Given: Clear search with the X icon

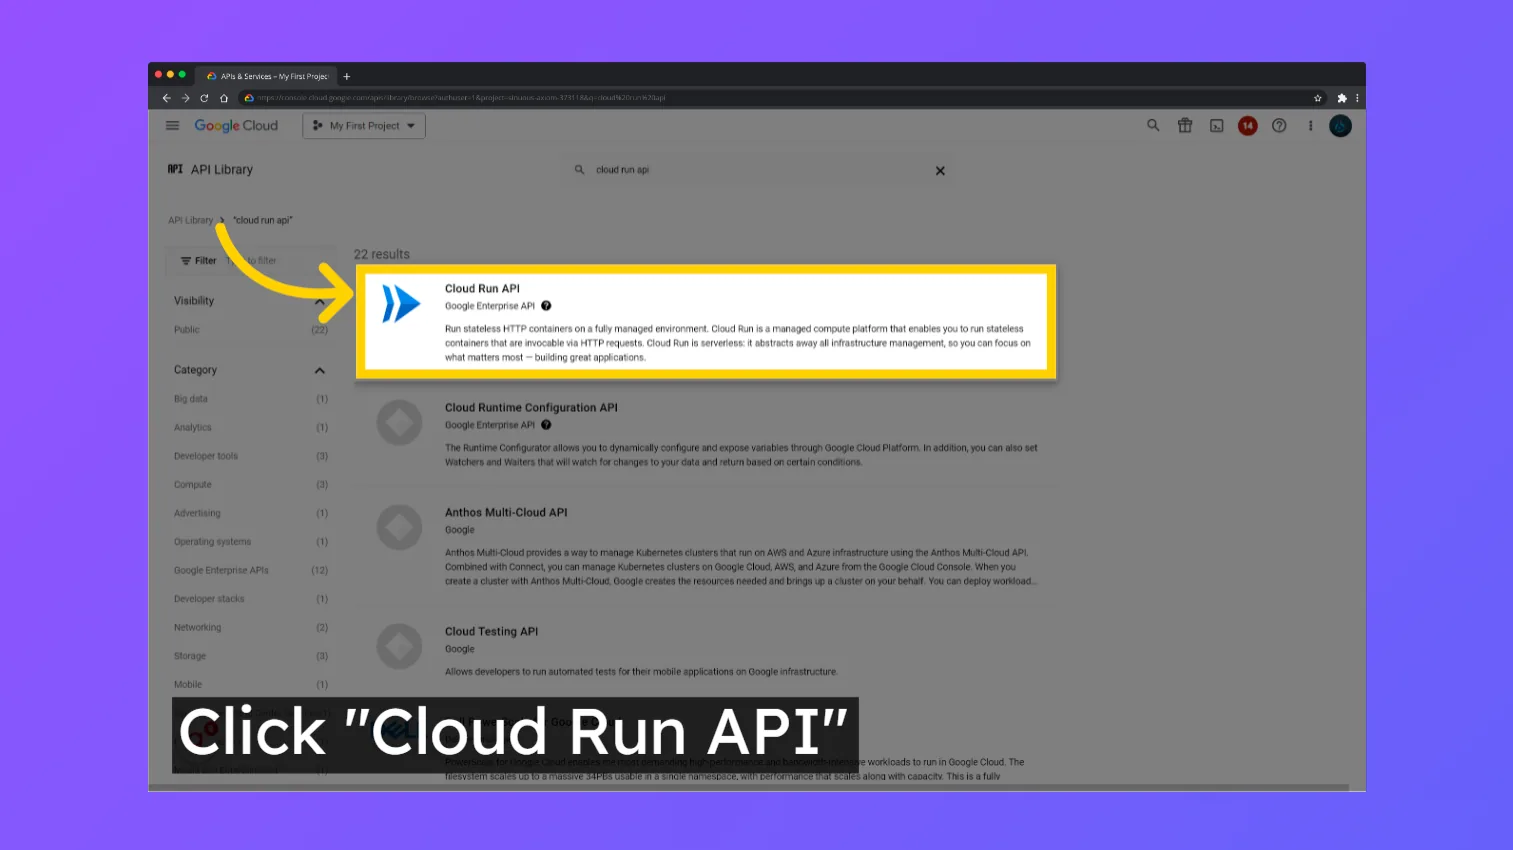Looking at the screenshot, I should click(x=940, y=171).
